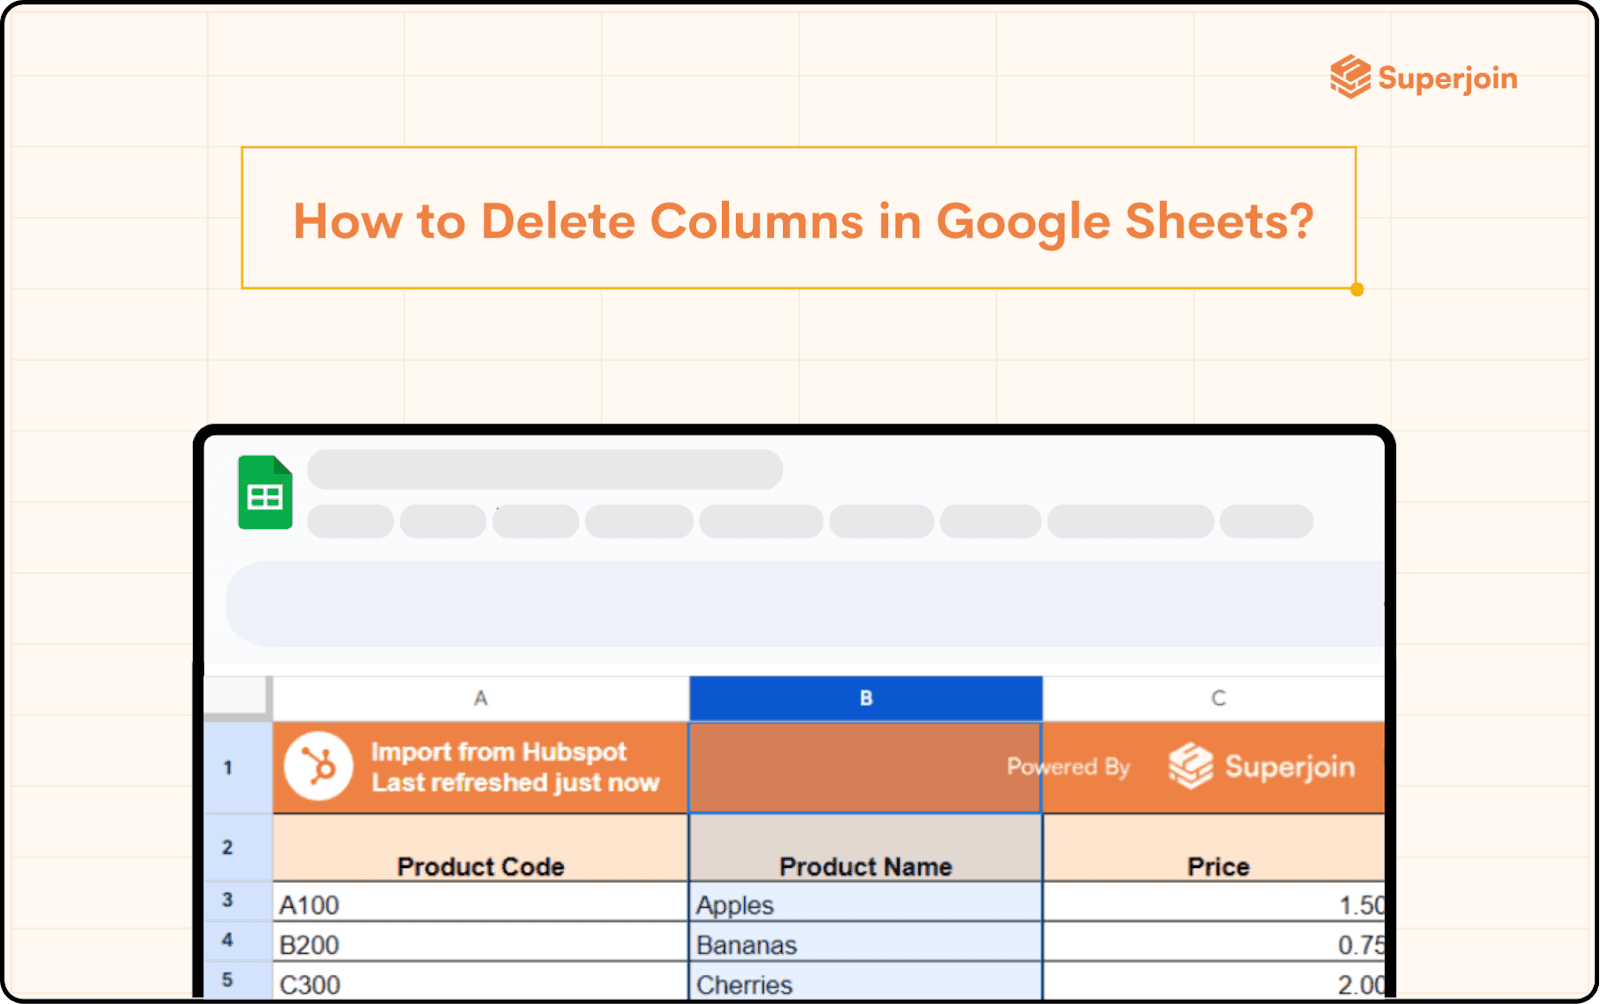Click cell containing 'Cherries'

pos(866,981)
